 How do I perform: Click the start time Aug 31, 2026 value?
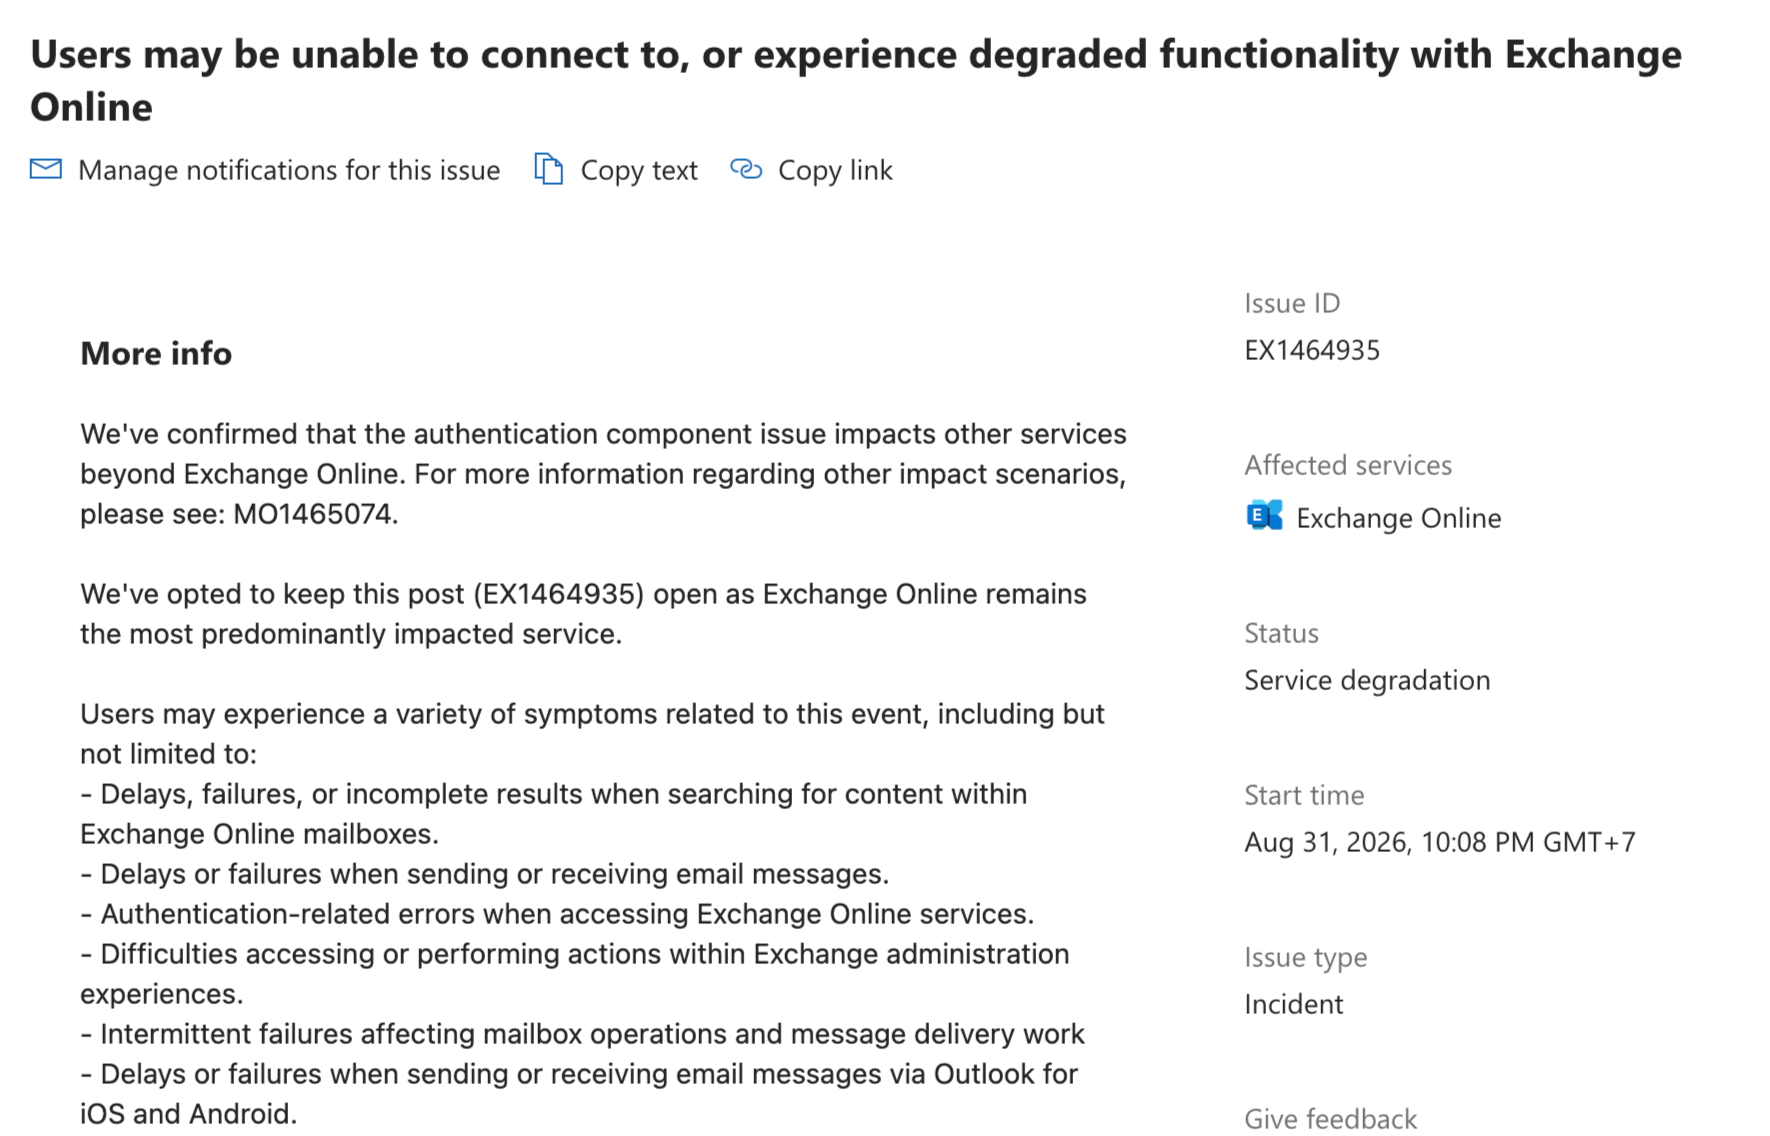pyautogui.click(x=1440, y=842)
